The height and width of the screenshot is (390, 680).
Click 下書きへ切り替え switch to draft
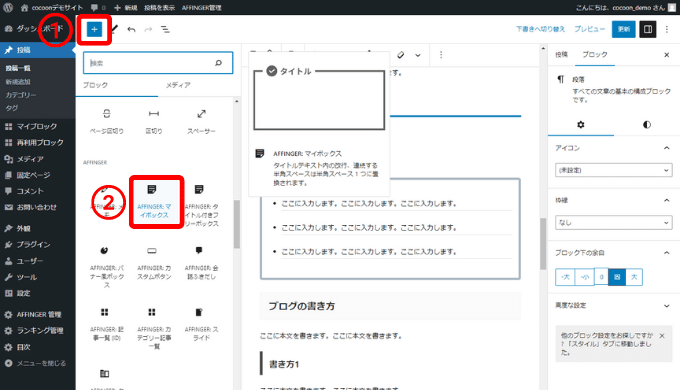[x=540, y=29]
